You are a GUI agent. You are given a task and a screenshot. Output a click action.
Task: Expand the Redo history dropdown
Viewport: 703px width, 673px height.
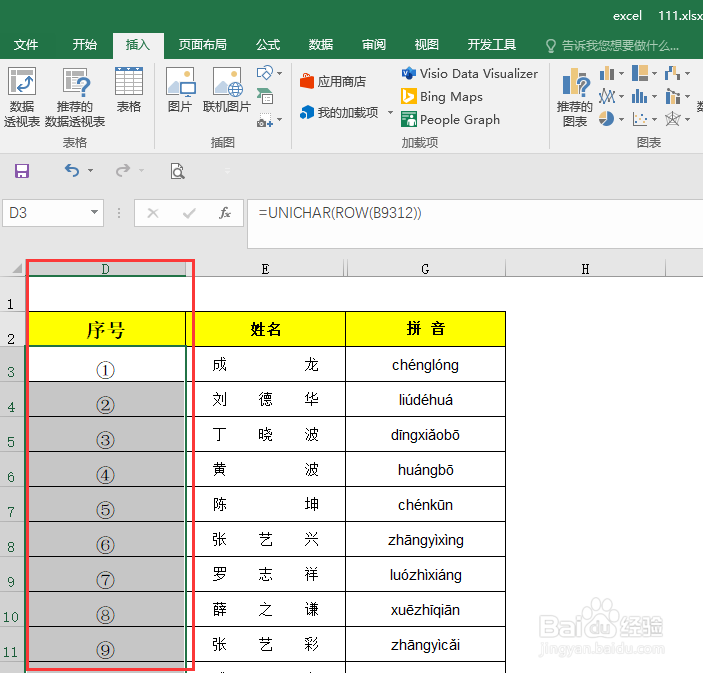click(x=142, y=170)
